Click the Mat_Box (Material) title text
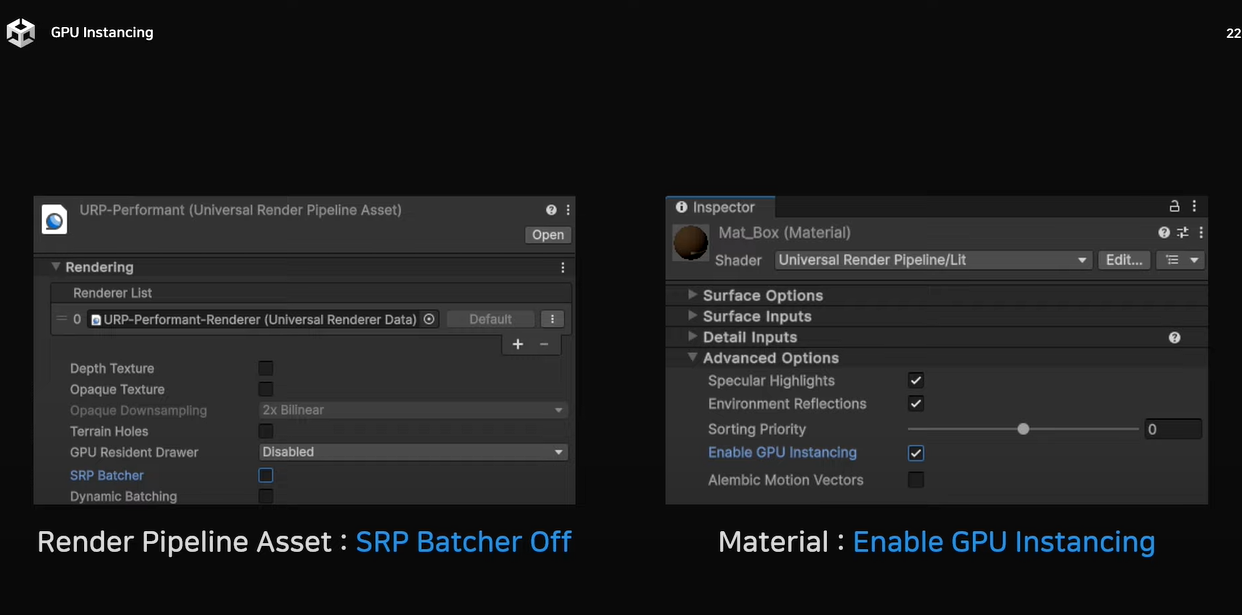1242x615 pixels. (x=785, y=233)
